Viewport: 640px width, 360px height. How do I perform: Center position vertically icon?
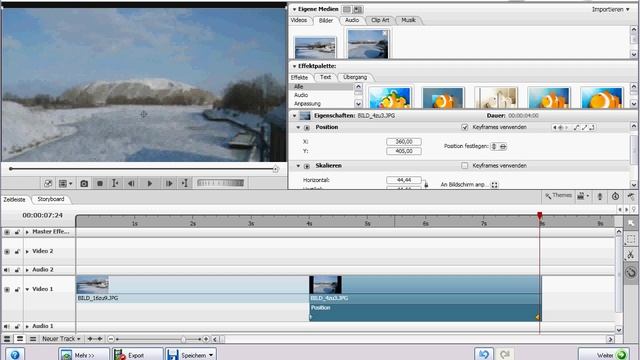click(494, 146)
